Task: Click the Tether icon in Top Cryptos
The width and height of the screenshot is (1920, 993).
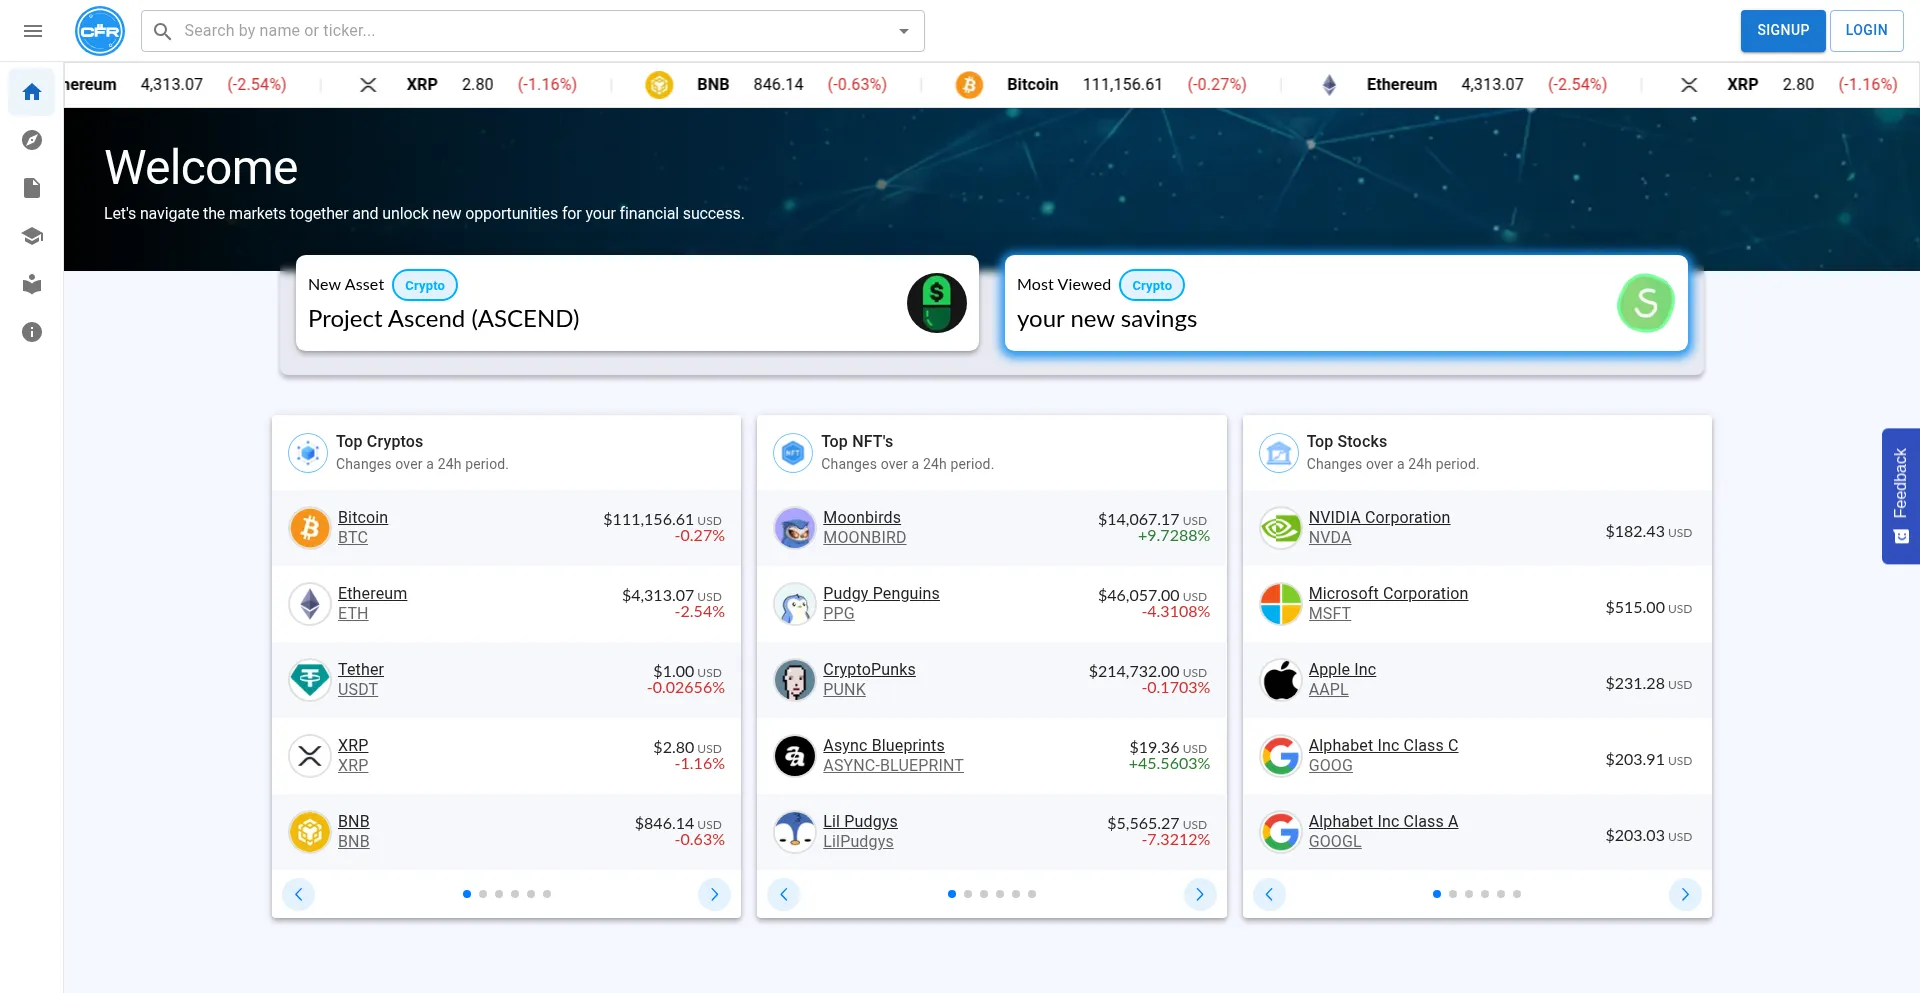Action: click(x=310, y=680)
